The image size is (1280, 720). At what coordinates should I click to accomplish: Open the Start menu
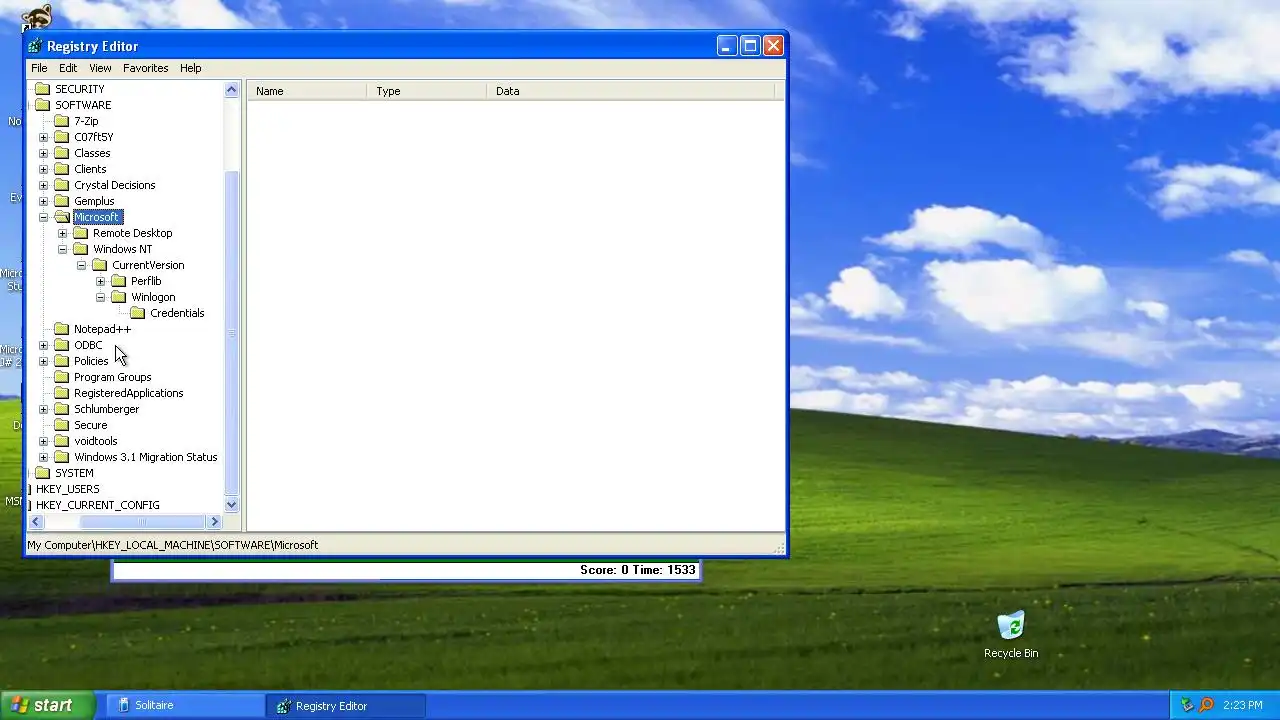coord(47,705)
